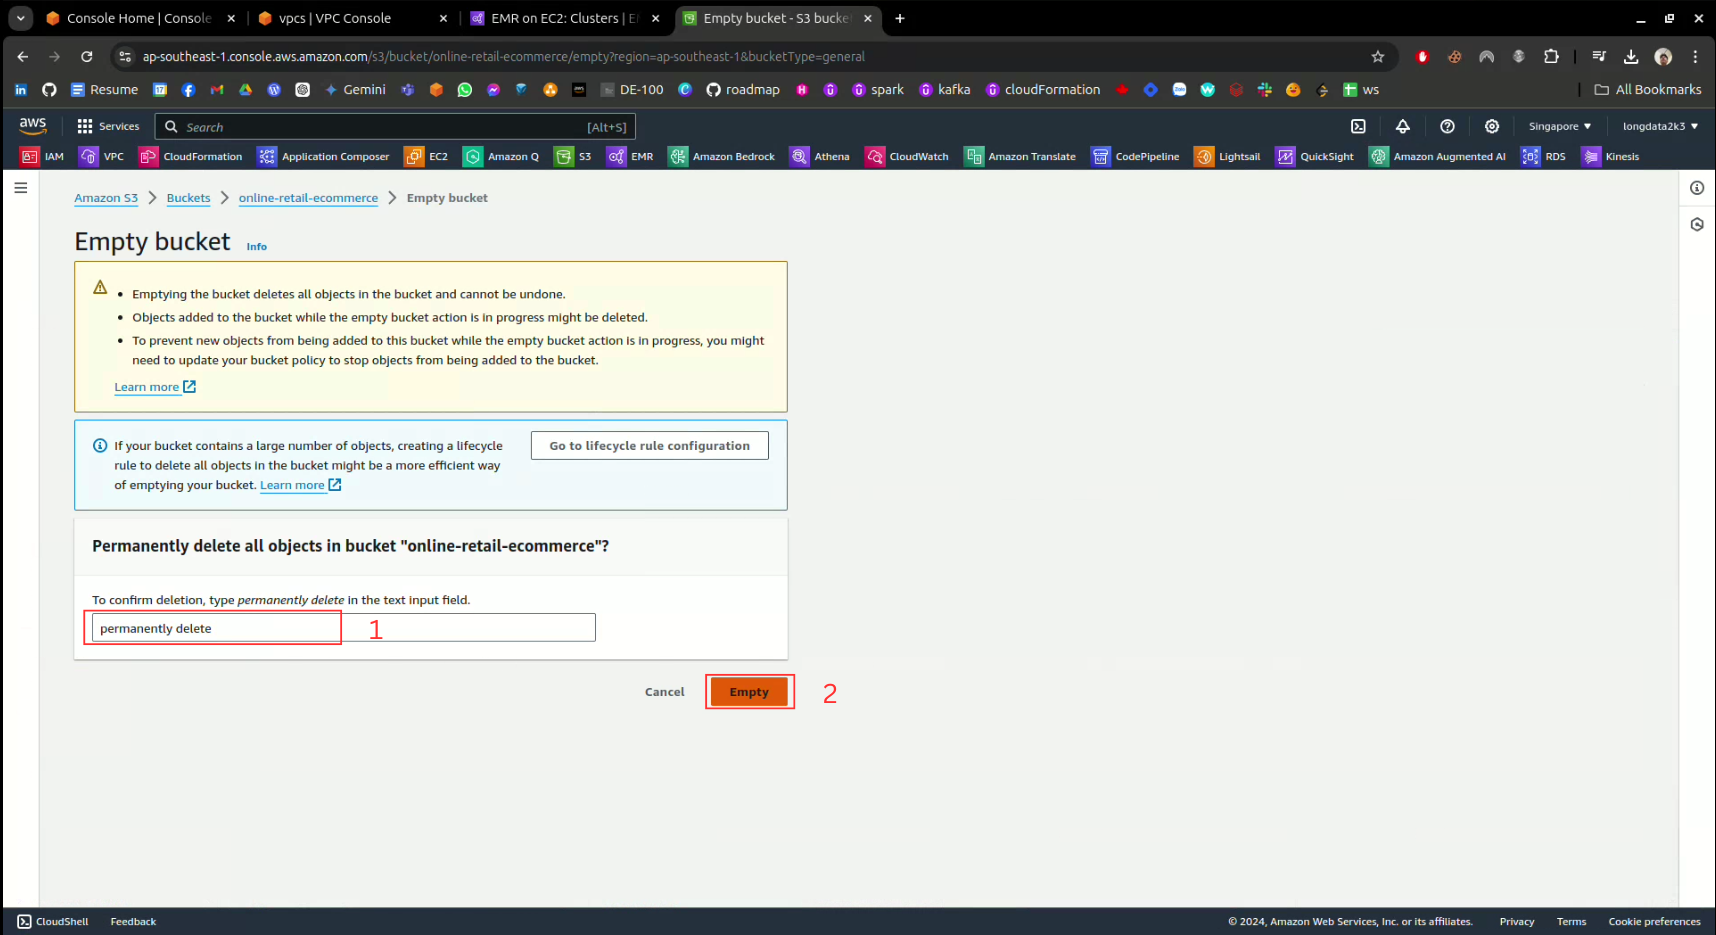Open the IAM shortcut in favorites bar
The width and height of the screenshot is (1716, 935).
pyautogui.click(x=43, y=156)
